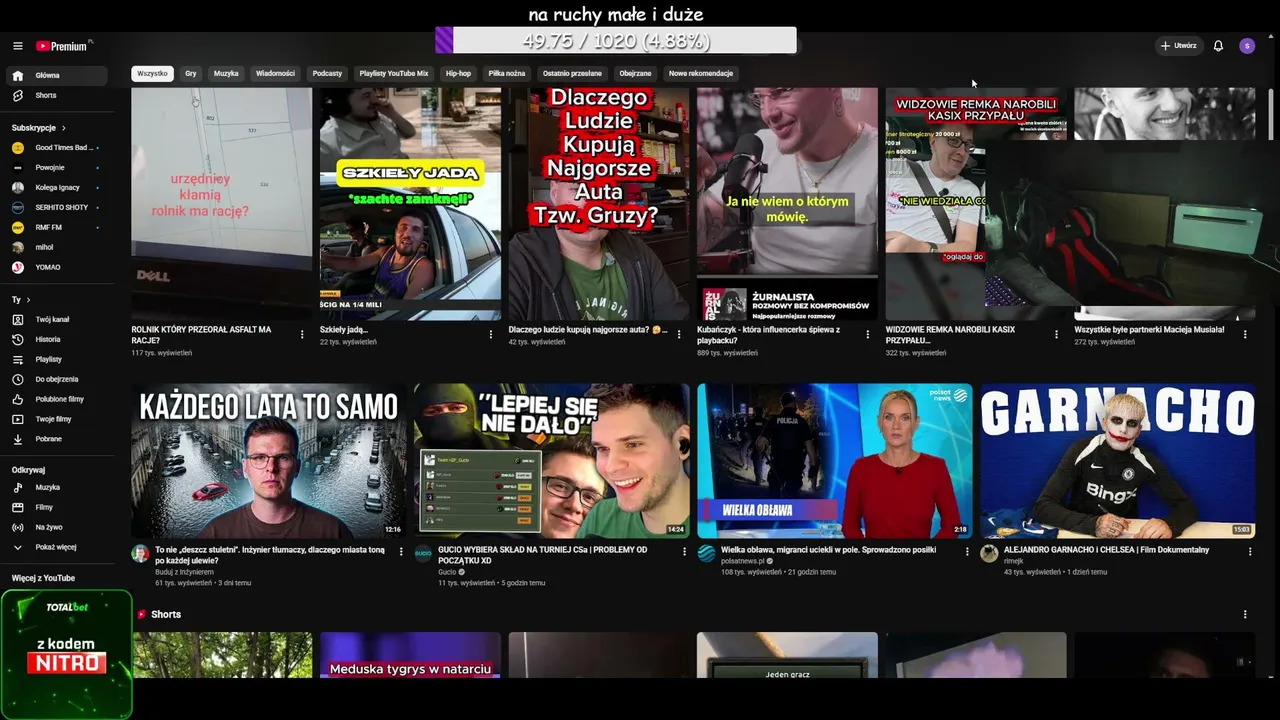Open Kolega Ignacy subscription channel
Screen dimensions: 1280x720
[x=57, y=188]
